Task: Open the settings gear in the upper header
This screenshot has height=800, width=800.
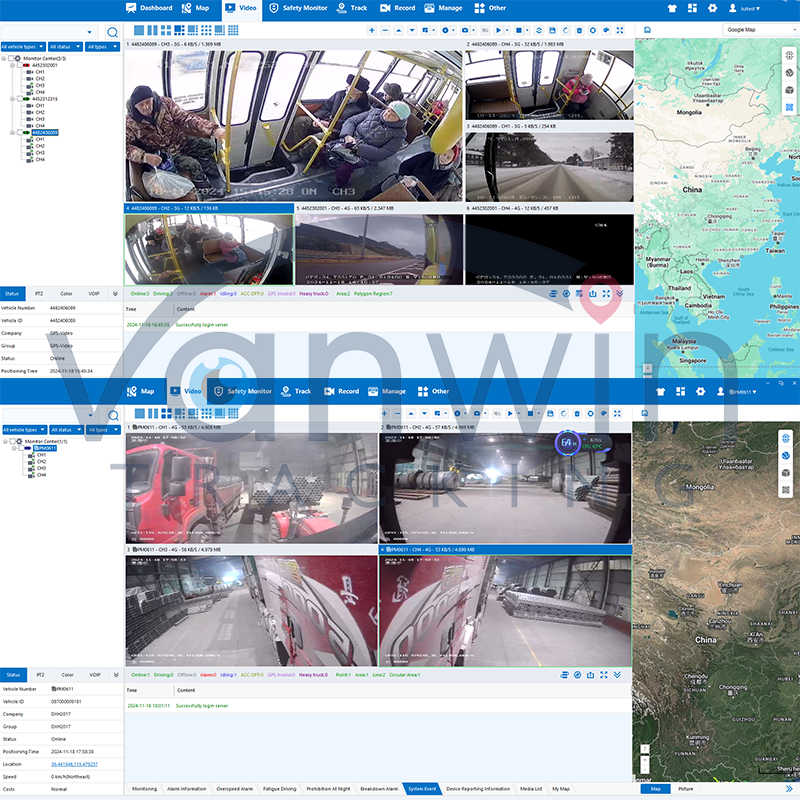Action: point(712,8)
